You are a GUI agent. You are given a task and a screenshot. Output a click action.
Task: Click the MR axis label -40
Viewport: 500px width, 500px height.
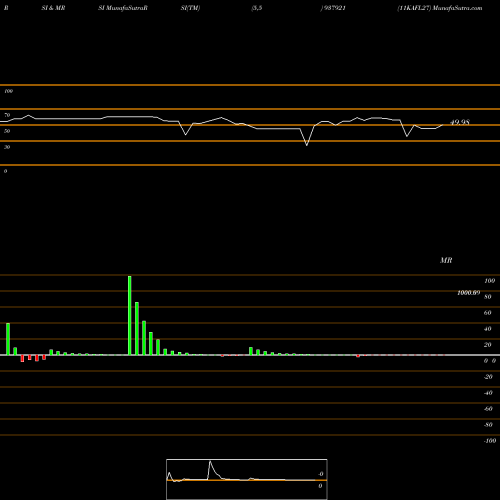[x=488, y=393]
